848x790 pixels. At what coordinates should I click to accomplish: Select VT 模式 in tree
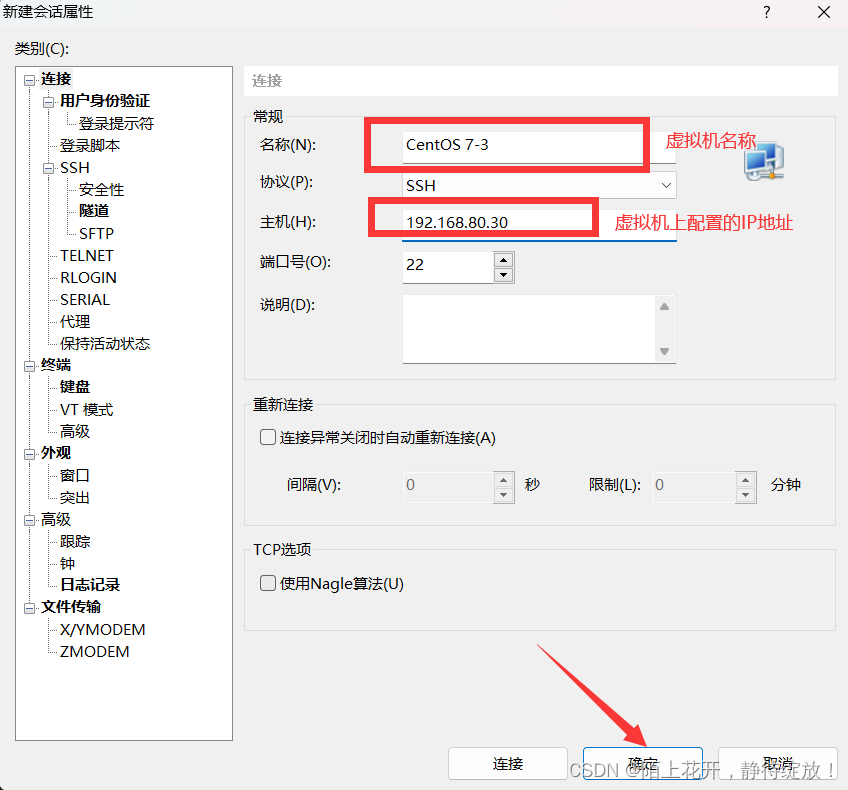[87, 410]
